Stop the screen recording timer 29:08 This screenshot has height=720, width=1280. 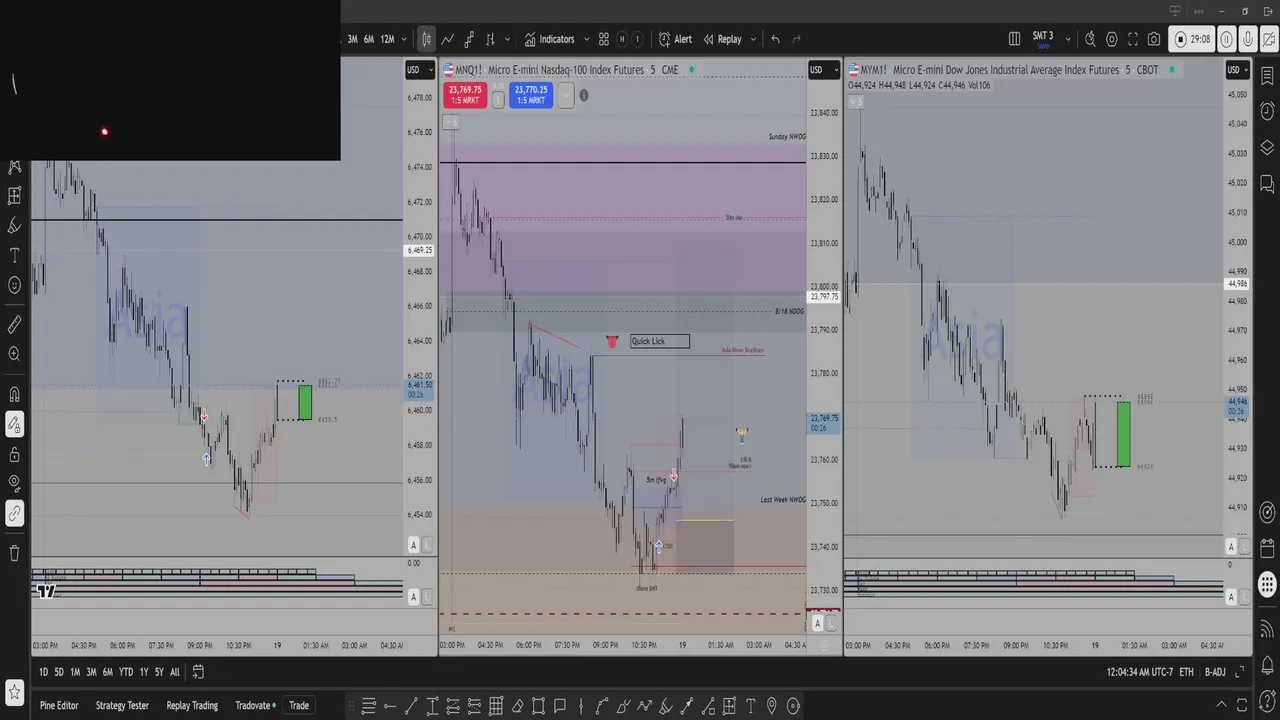[1193, 39]
